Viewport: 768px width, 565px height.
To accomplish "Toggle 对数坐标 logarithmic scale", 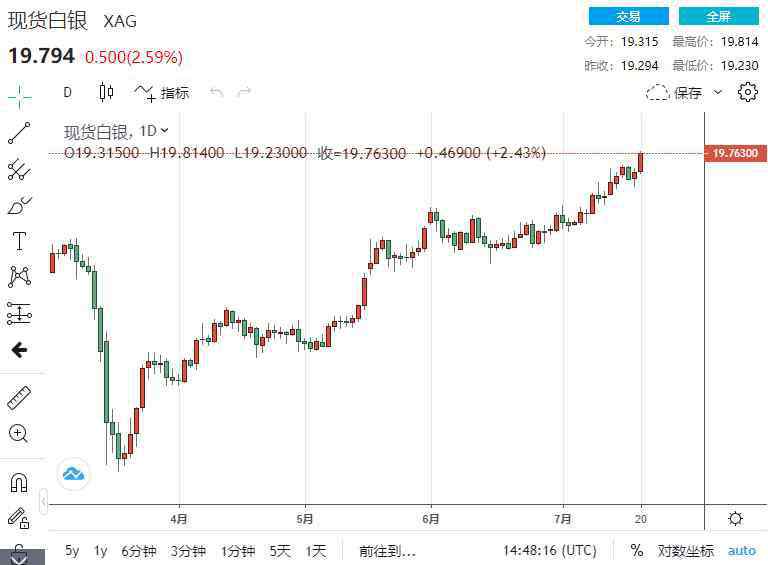I will pos(685,551).
